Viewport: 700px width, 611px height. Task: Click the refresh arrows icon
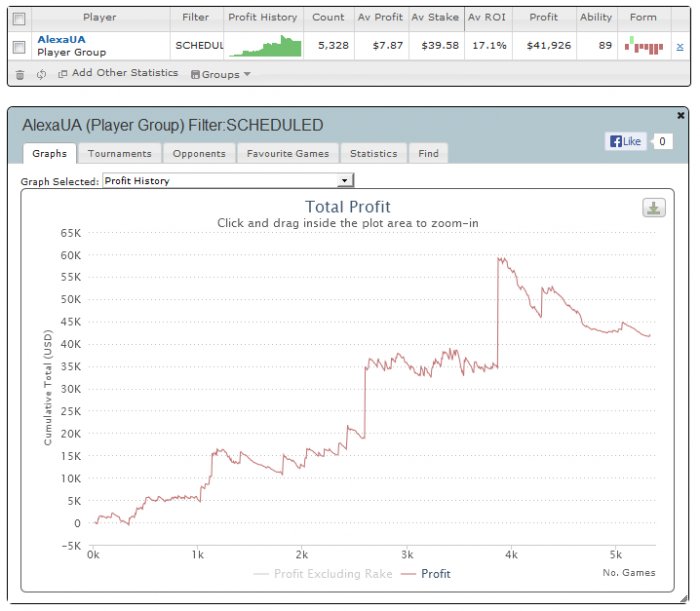[x=41, y=75]
